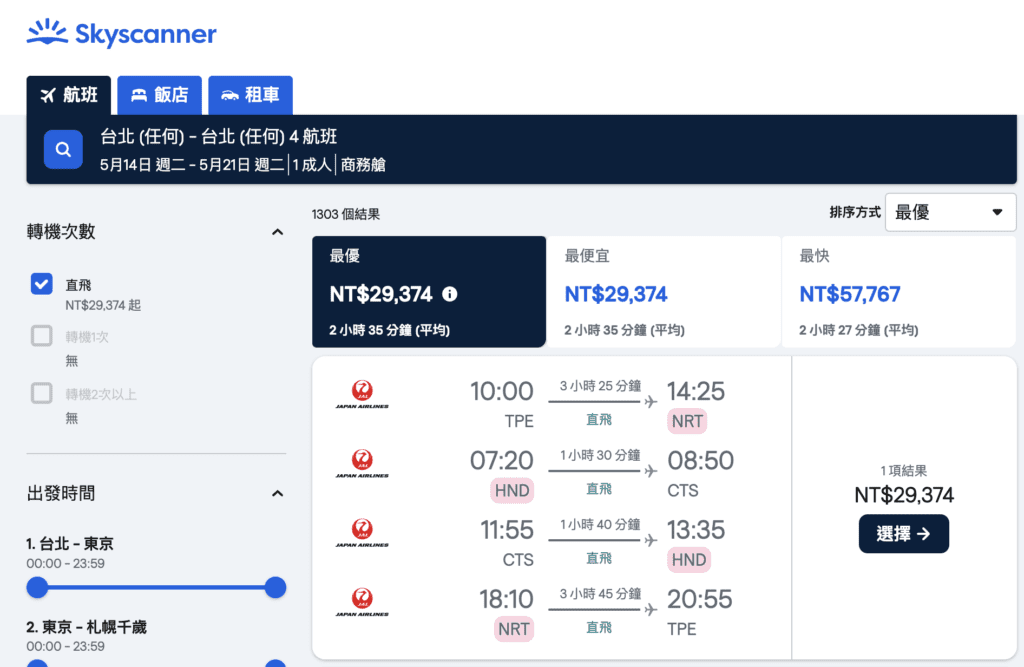Viewport: 1024px width, 667px height.
Task: Click the Skyscanner logo
Action: point(121,33)
